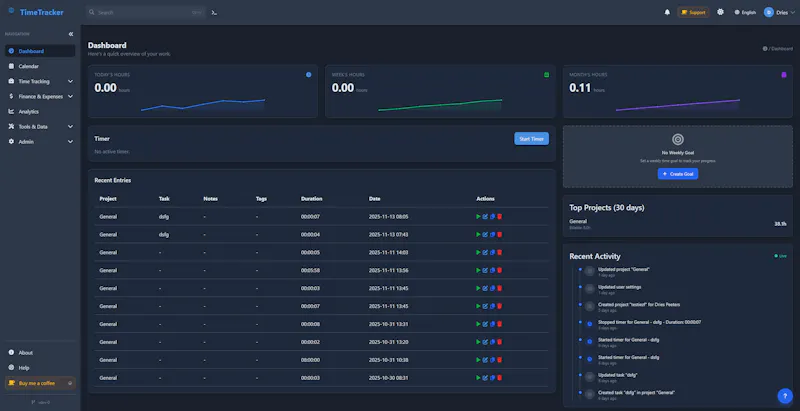Open the Calendar page

(40, 66)
